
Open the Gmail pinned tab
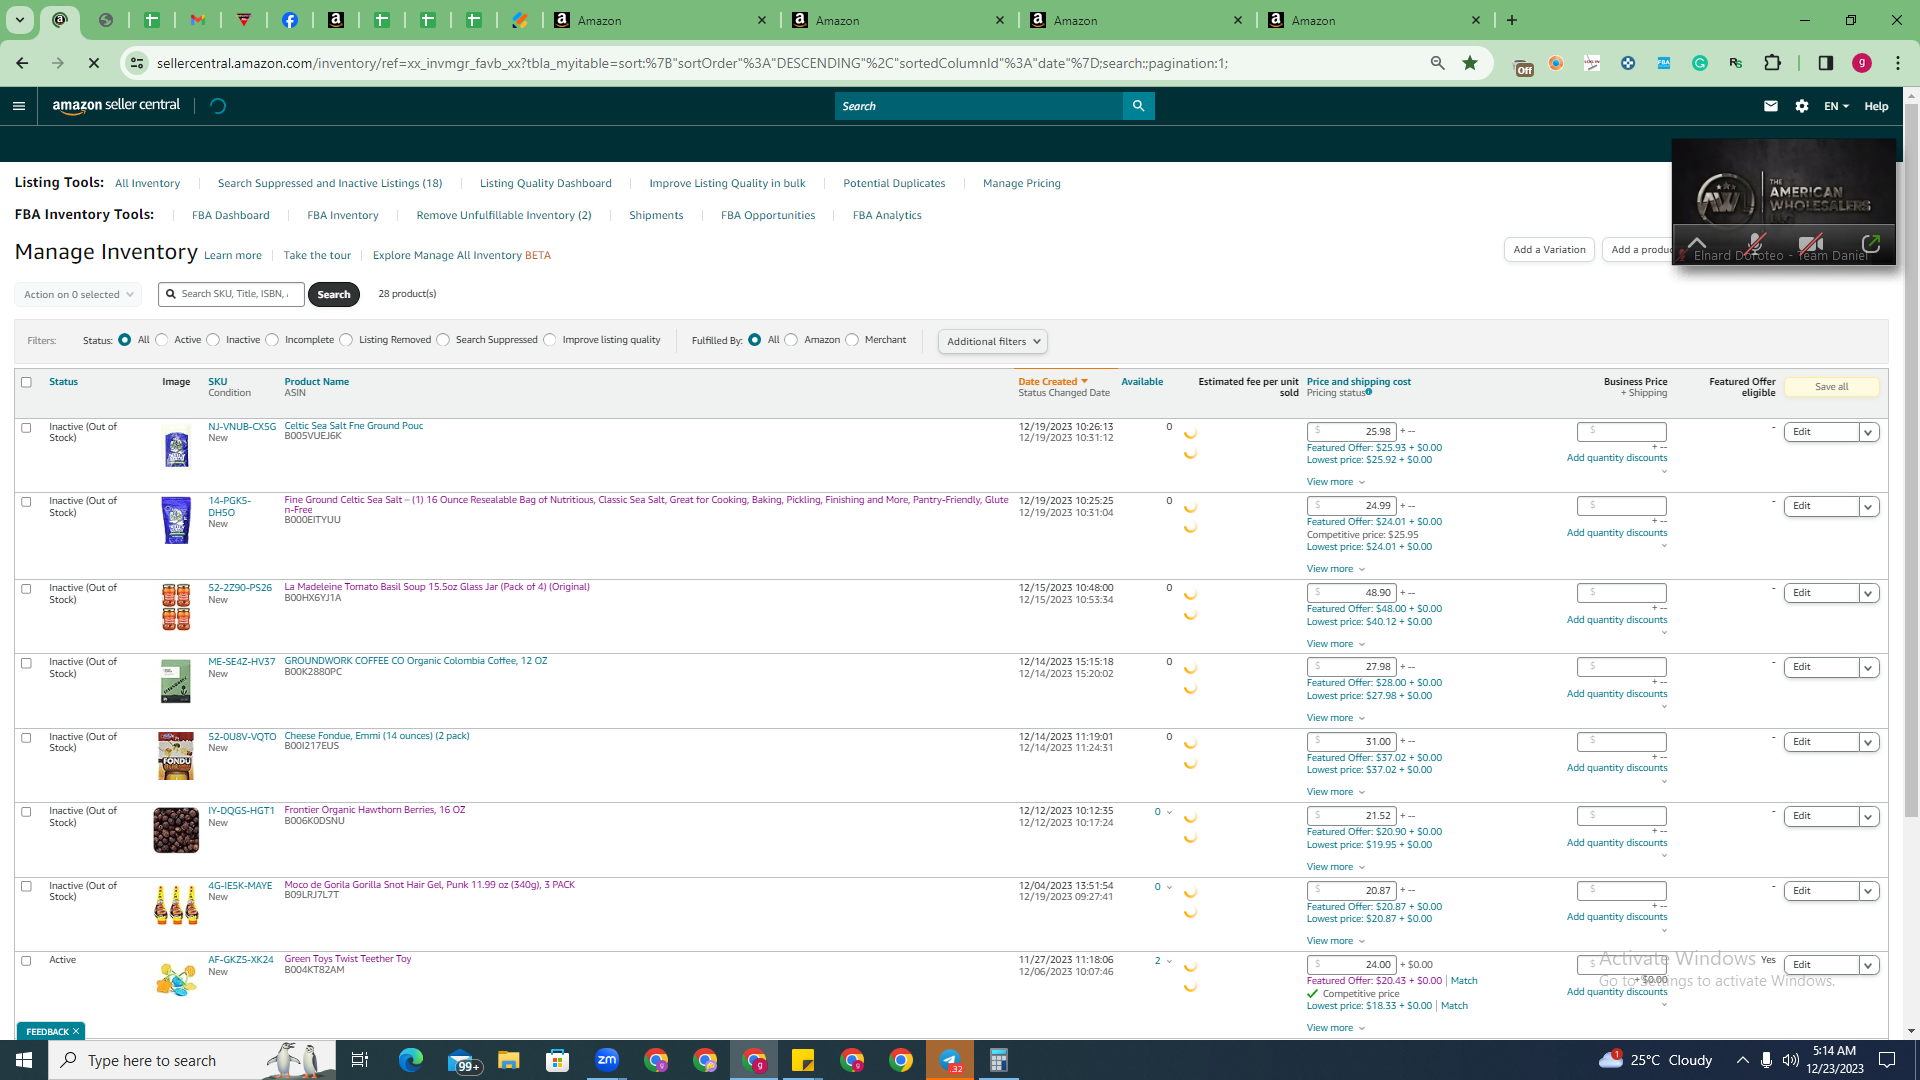tap(198, 20)
